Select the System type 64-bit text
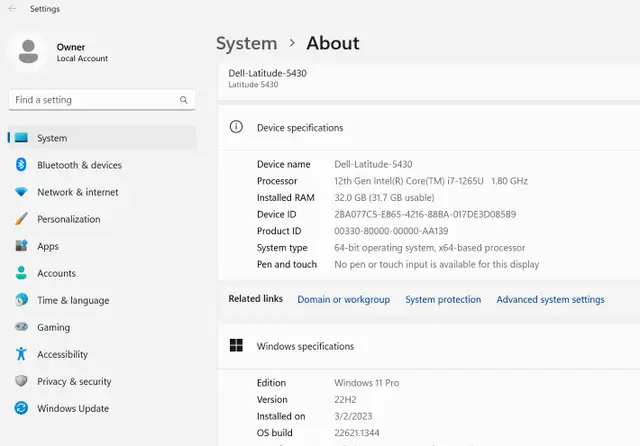The image size is (640, 446). pyautogui.click(x=429, y=248)
